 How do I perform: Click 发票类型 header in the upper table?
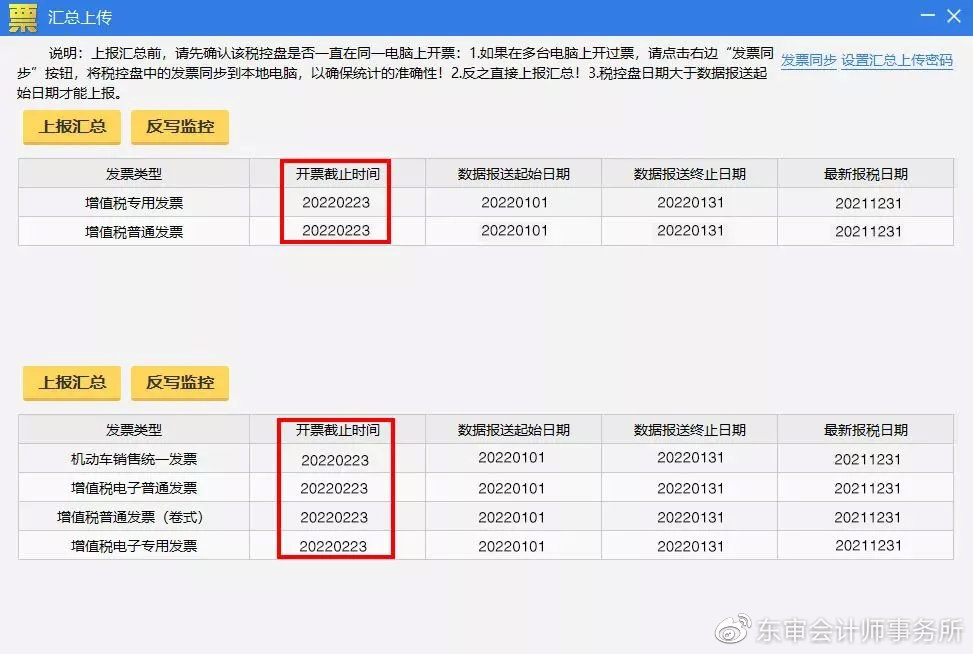[x=134, y=174]
